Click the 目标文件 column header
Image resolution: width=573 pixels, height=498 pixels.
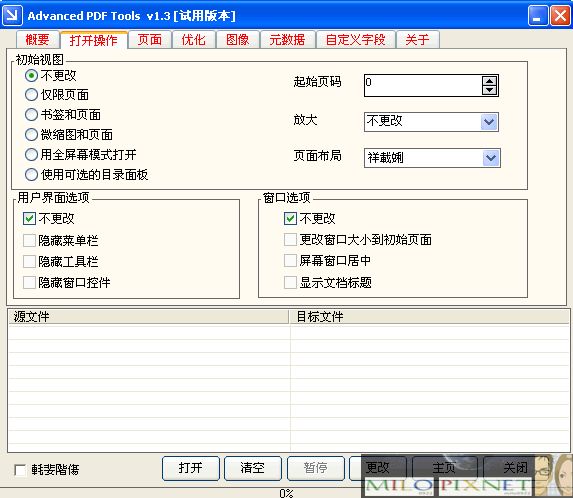429,316
